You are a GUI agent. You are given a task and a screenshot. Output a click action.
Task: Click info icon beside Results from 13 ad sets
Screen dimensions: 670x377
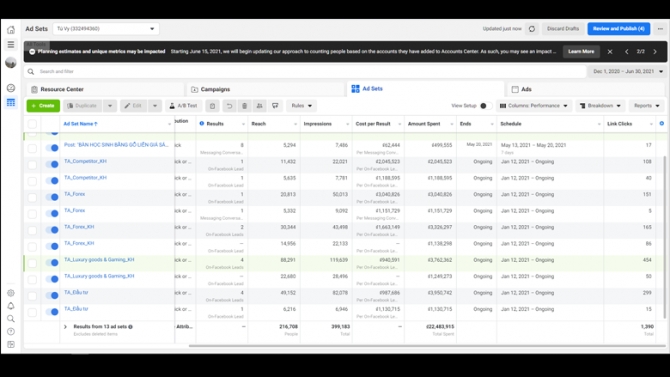pos(130,327)
